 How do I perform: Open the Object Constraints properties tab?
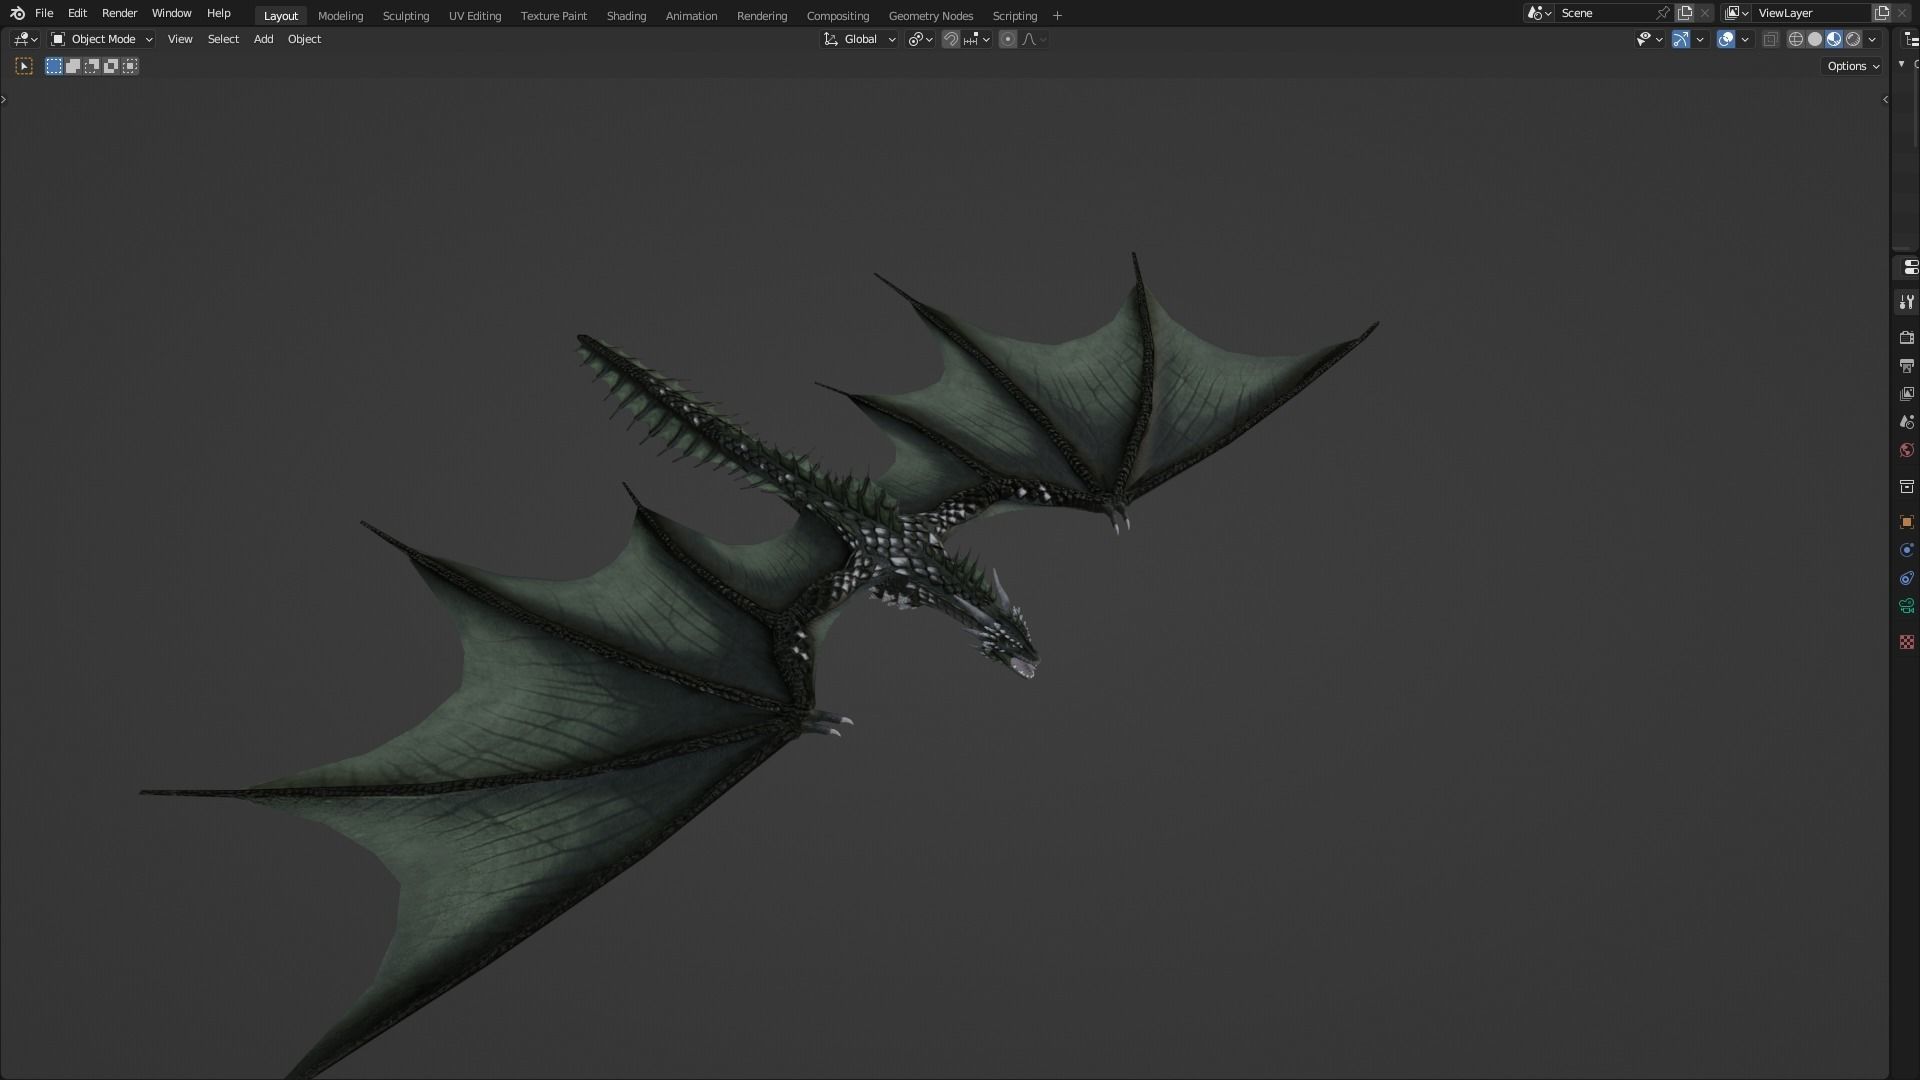click(1906, 578)
